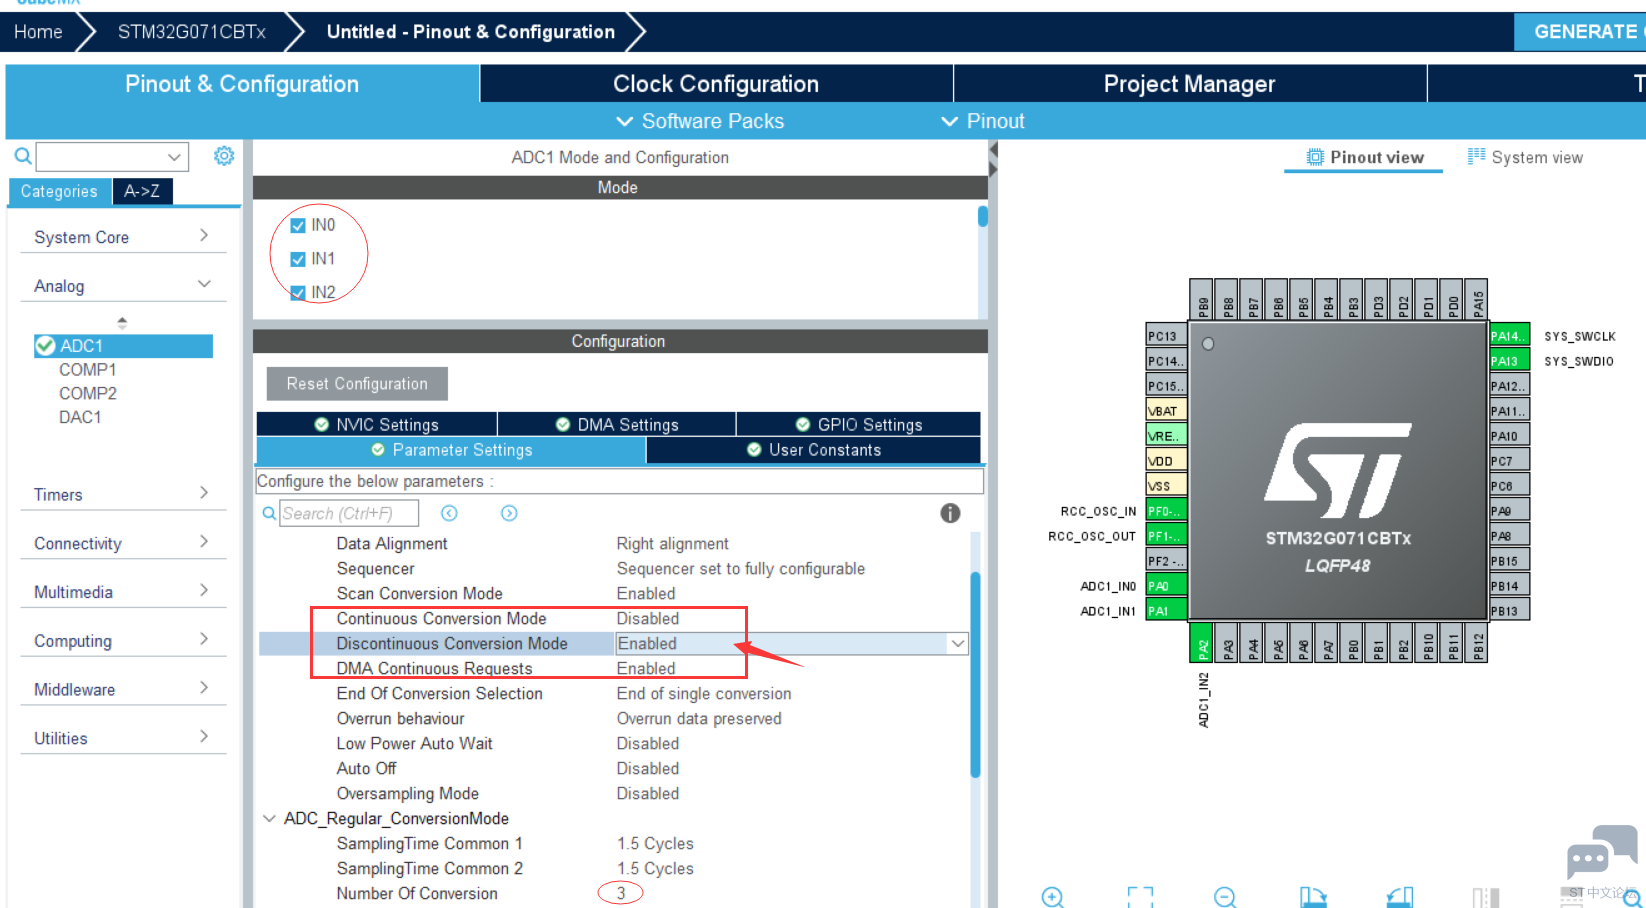Viewport: 1646px width, 908px height.
Task: Go to next parameter search result arrow
Action: [x=509, y=513]
